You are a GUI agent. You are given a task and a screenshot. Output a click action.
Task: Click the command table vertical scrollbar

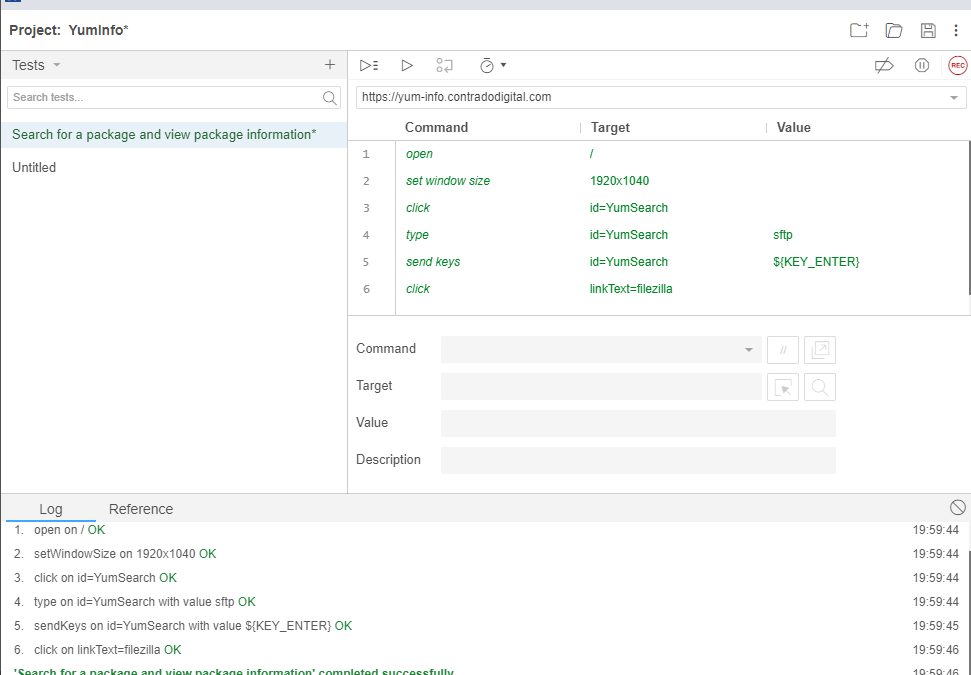pyautogui.click(x=969, y=217)
